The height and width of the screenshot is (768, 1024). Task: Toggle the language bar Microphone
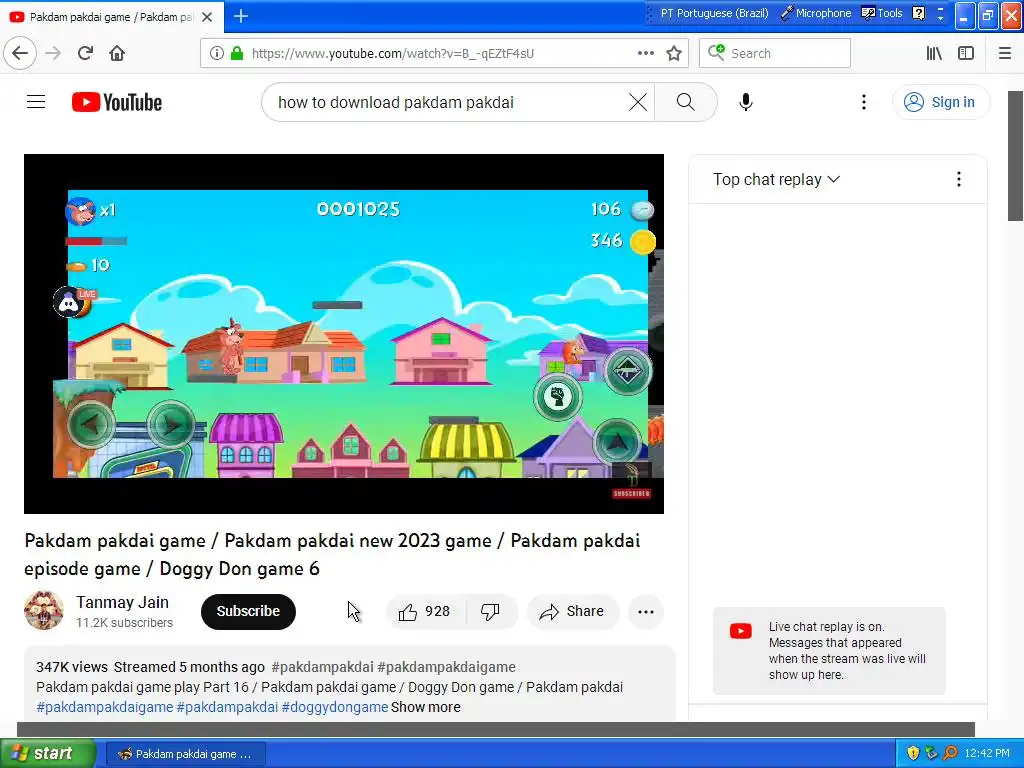pyautogui.click(x=816, y=13)
